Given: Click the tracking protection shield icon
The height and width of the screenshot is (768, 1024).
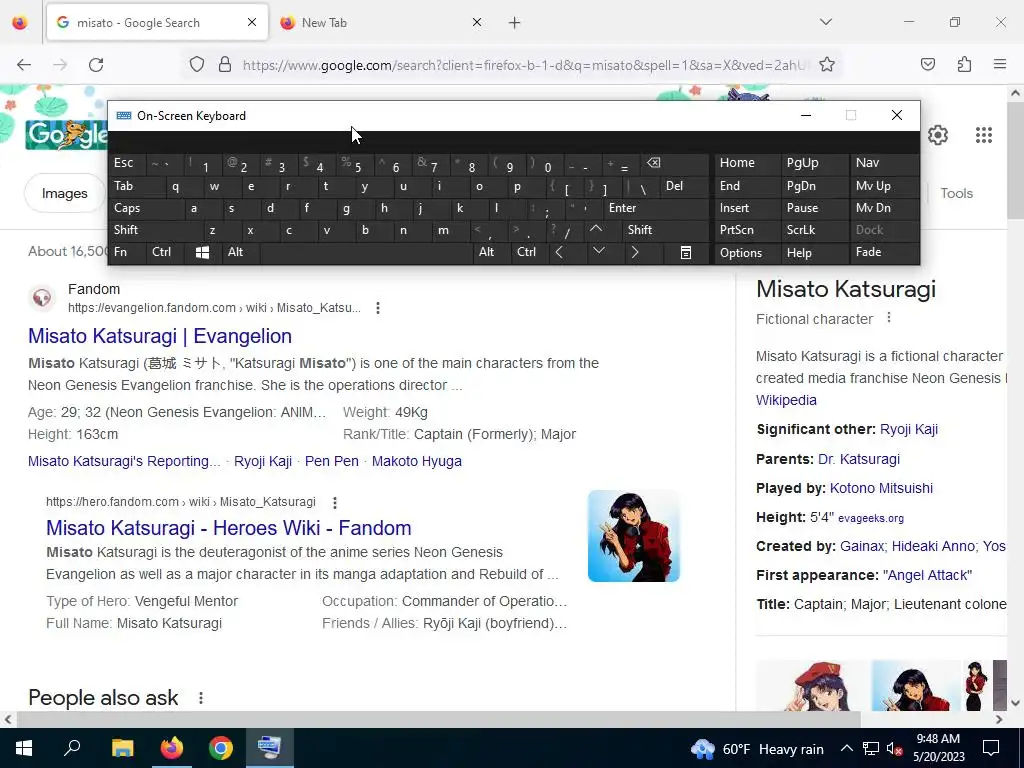Looking at the screenshot, I should click(x=197, y=65).
